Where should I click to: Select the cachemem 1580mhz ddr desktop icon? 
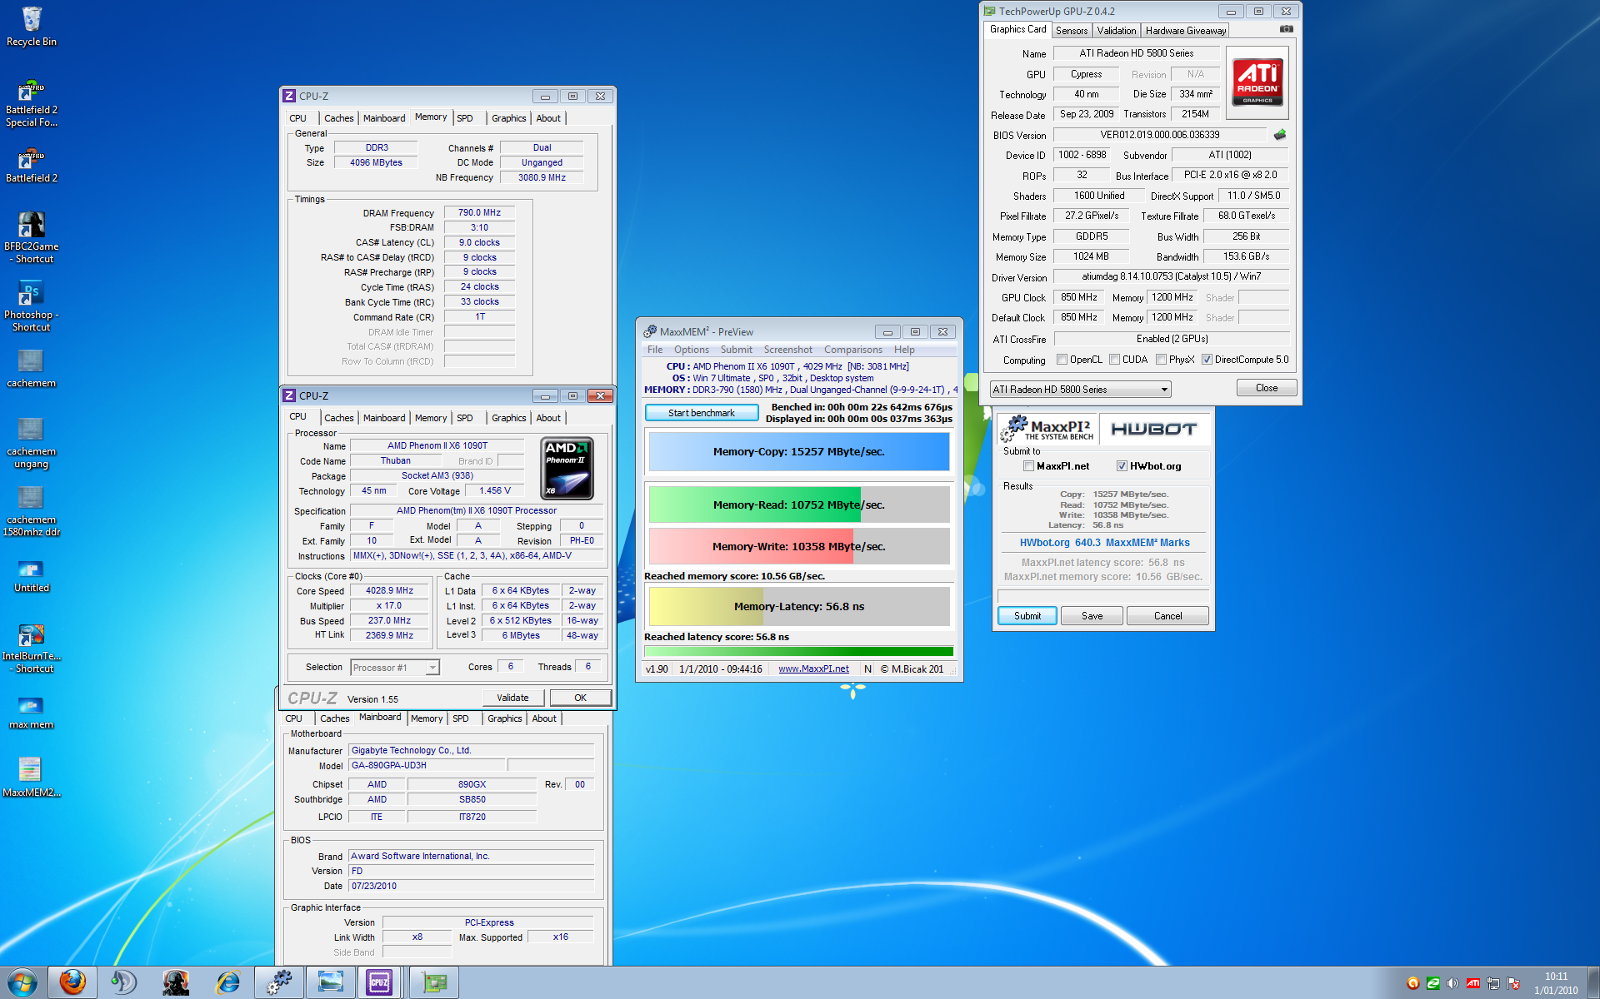(x=31, y=511)
